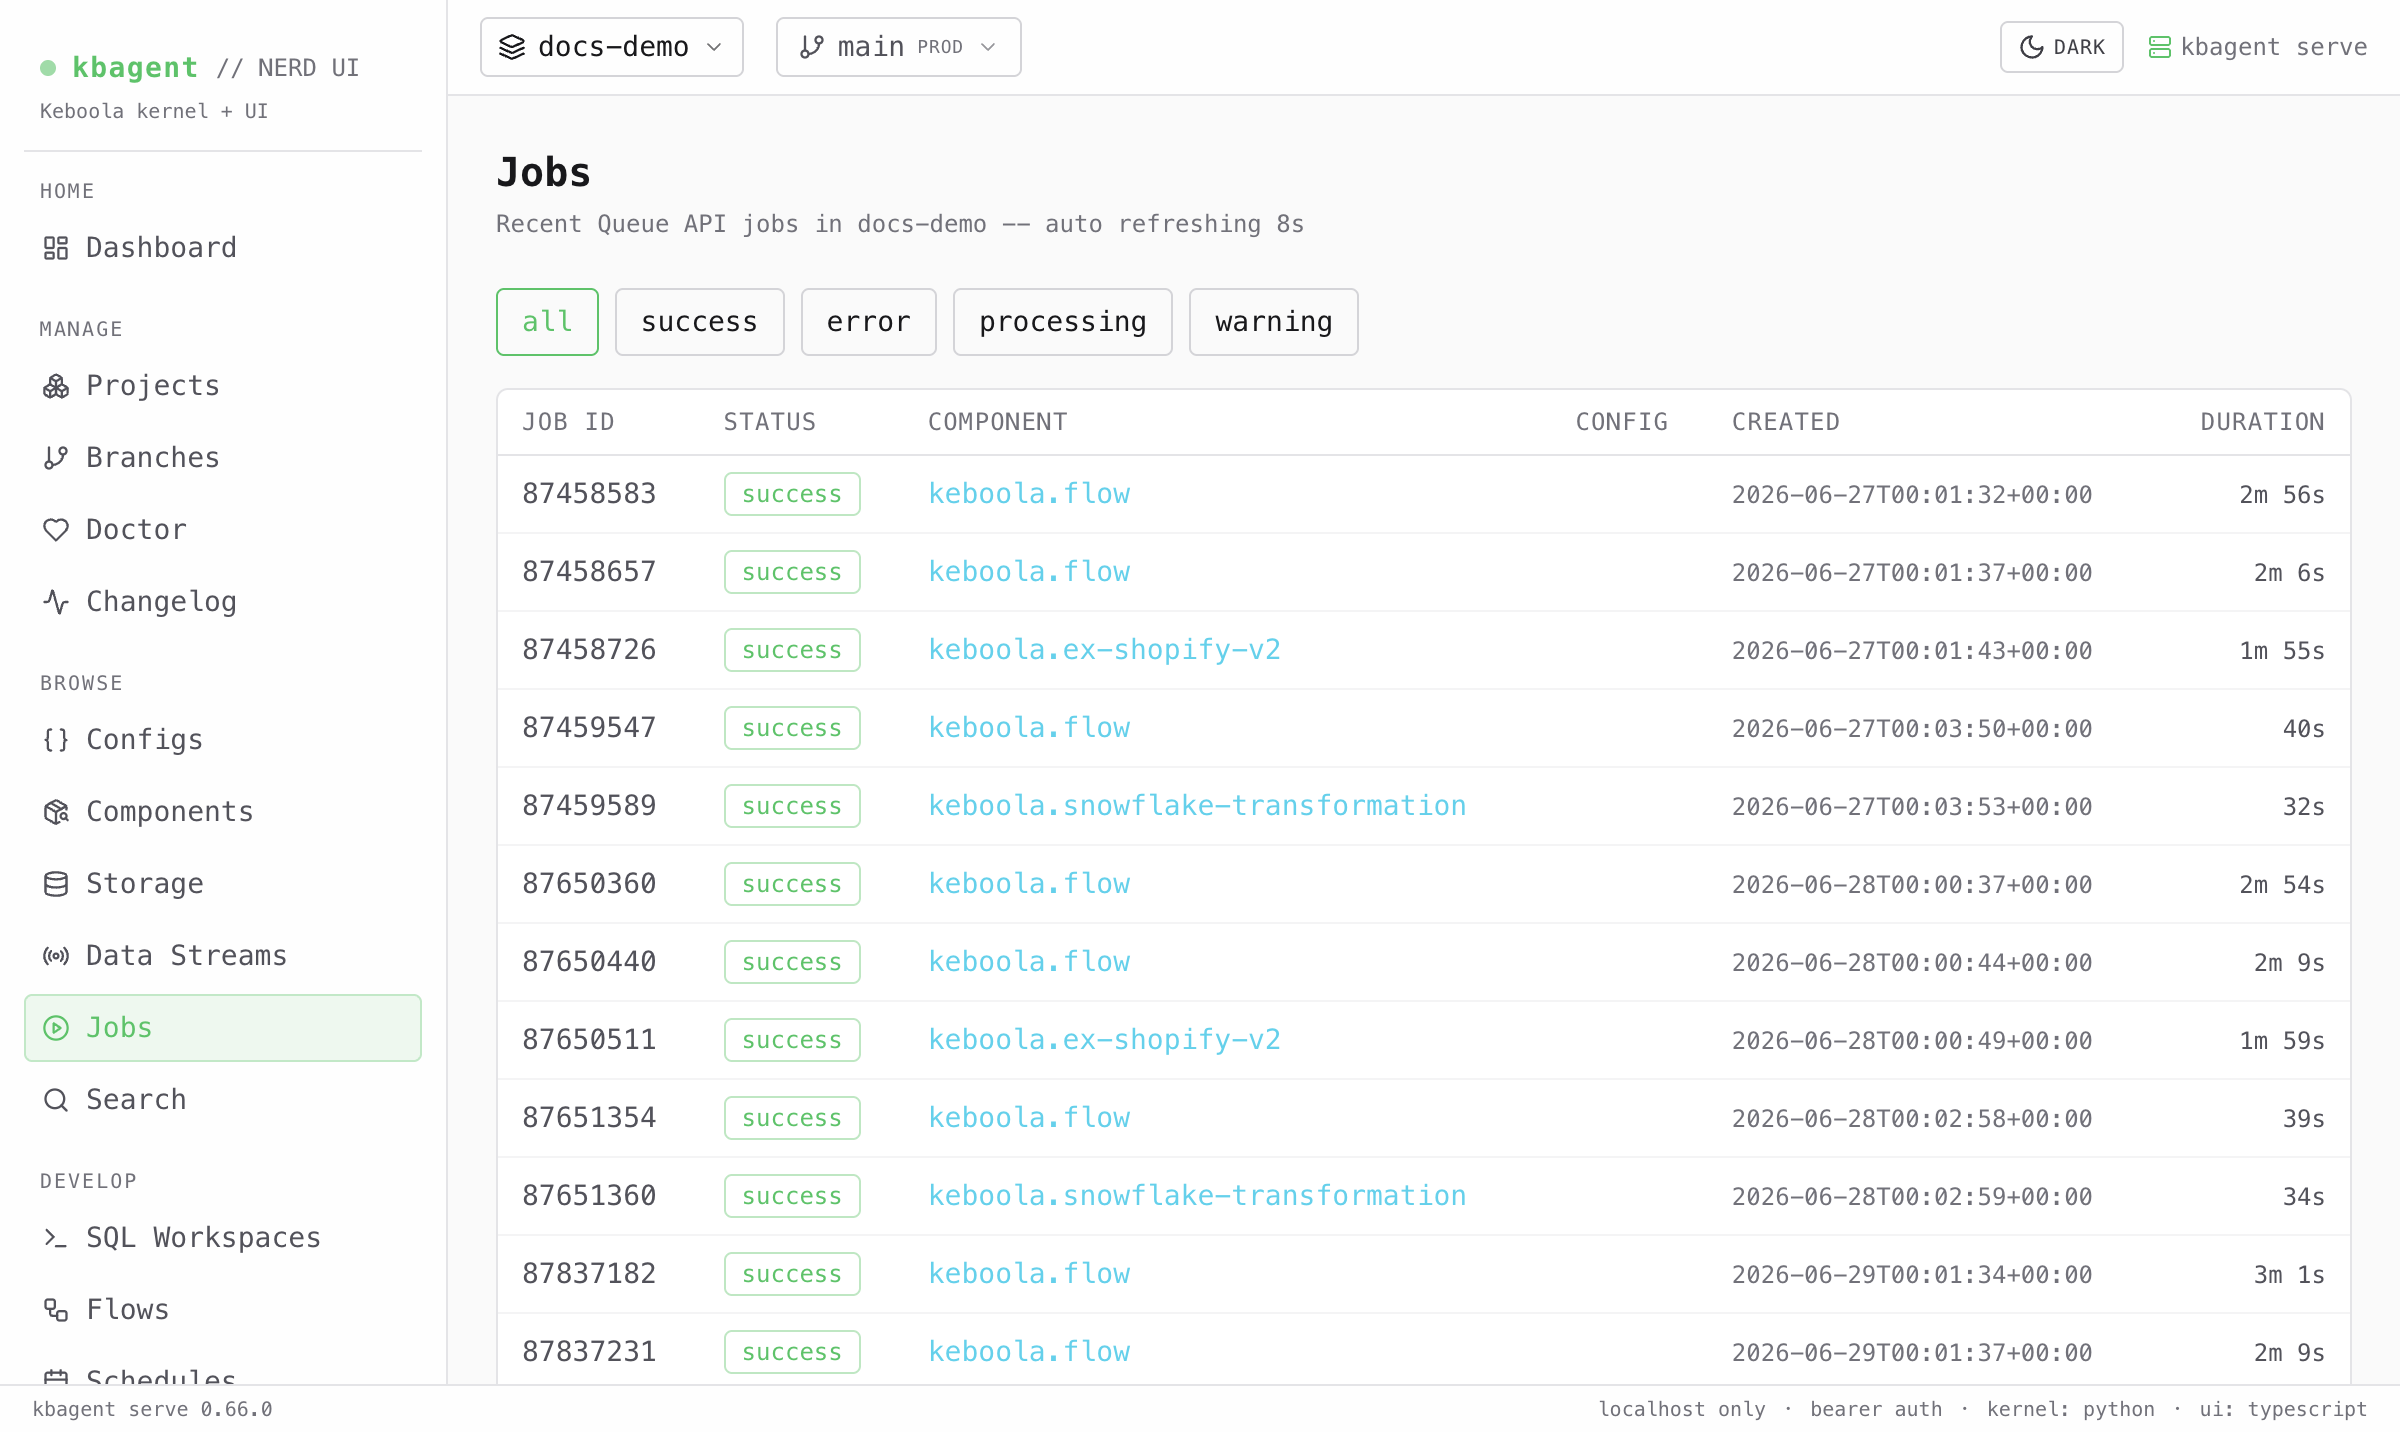Image resolution: width=2400 pixels, height=1432 pixels.
Task: Click job ID 87458657
Action: tap(589, 572)
